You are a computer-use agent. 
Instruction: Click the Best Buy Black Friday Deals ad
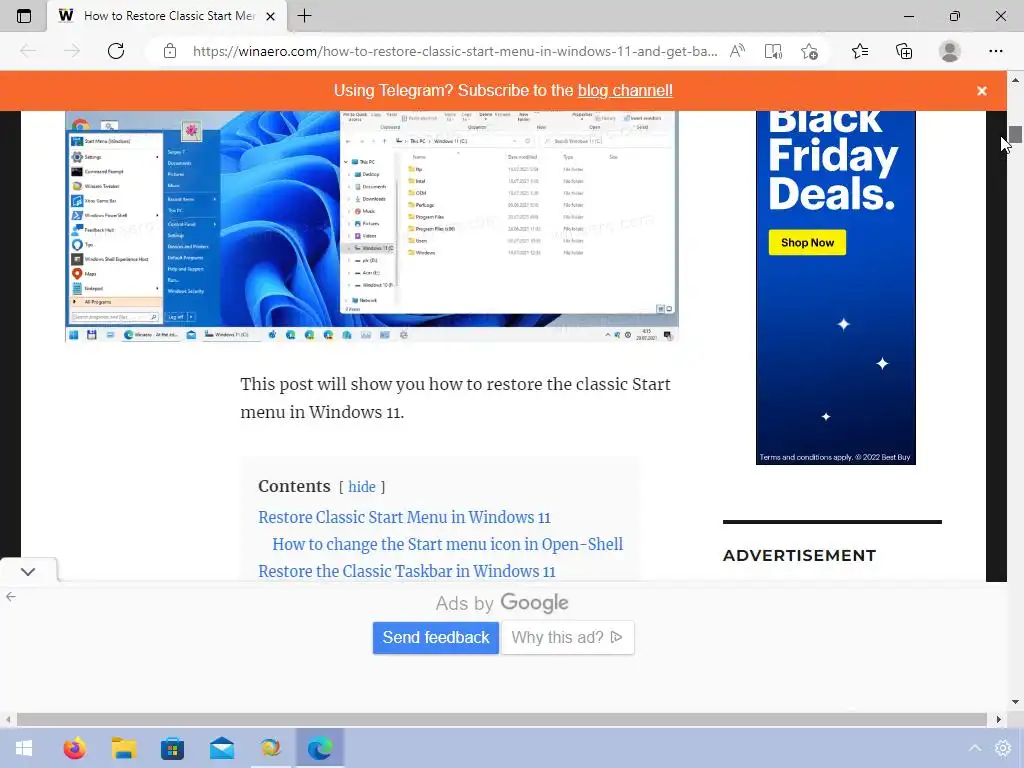(x=835, y=287)
